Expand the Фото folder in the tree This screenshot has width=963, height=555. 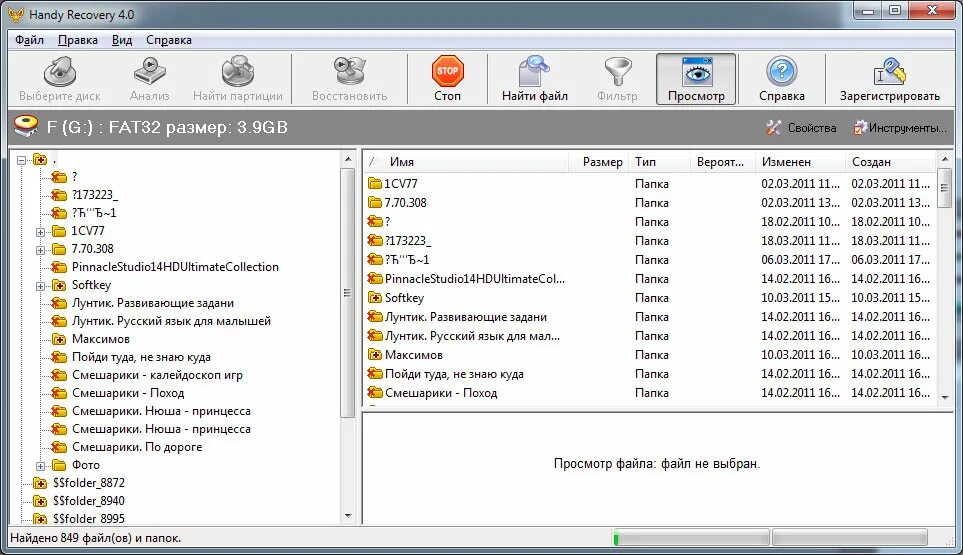(x=41, y=466)
